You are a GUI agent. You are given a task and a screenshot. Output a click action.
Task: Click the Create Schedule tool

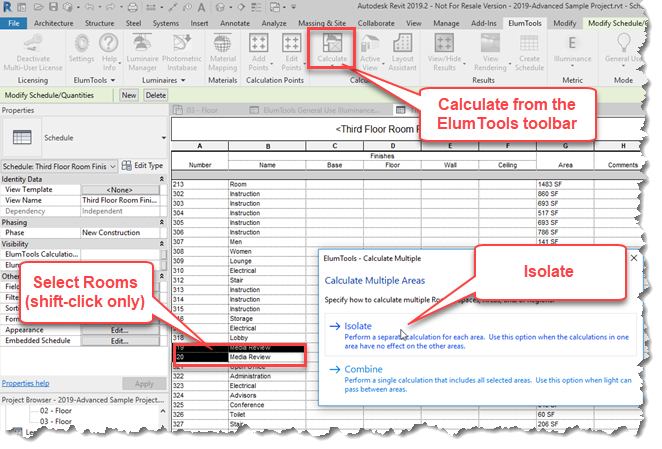[x=531, y=48]
